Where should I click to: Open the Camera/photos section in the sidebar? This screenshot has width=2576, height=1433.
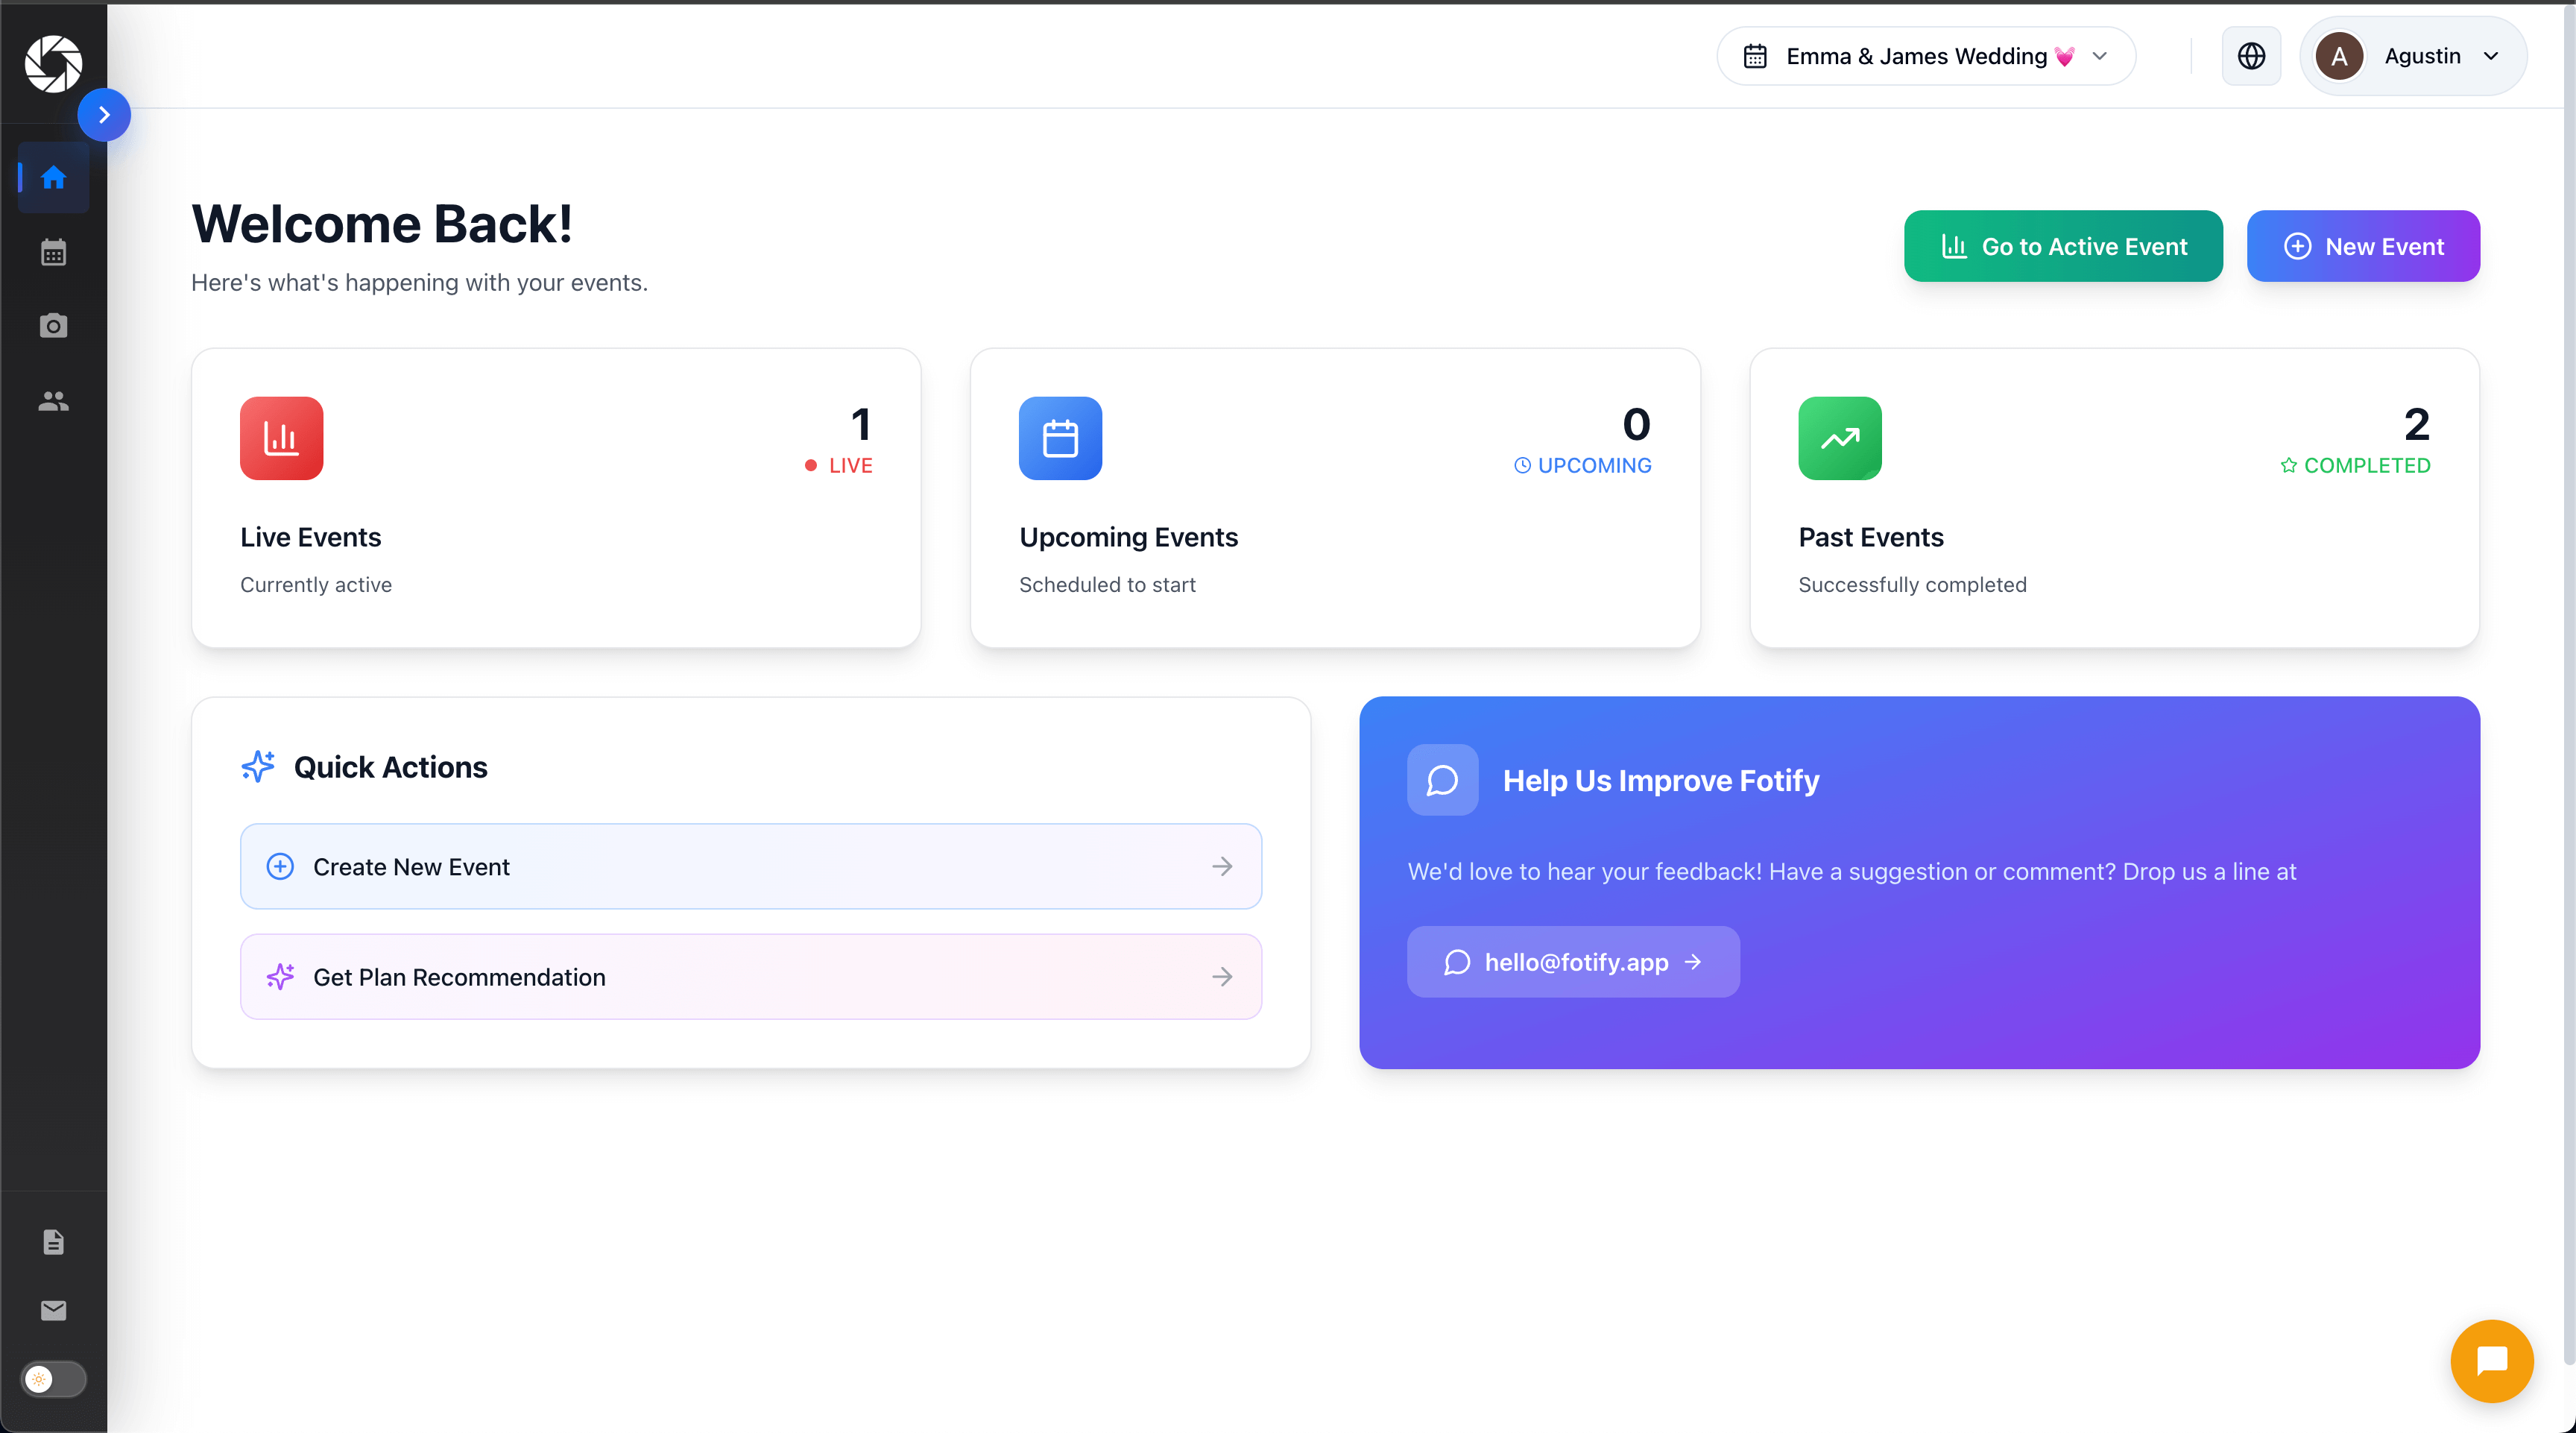pyautogui.click(x=52, y=325)
